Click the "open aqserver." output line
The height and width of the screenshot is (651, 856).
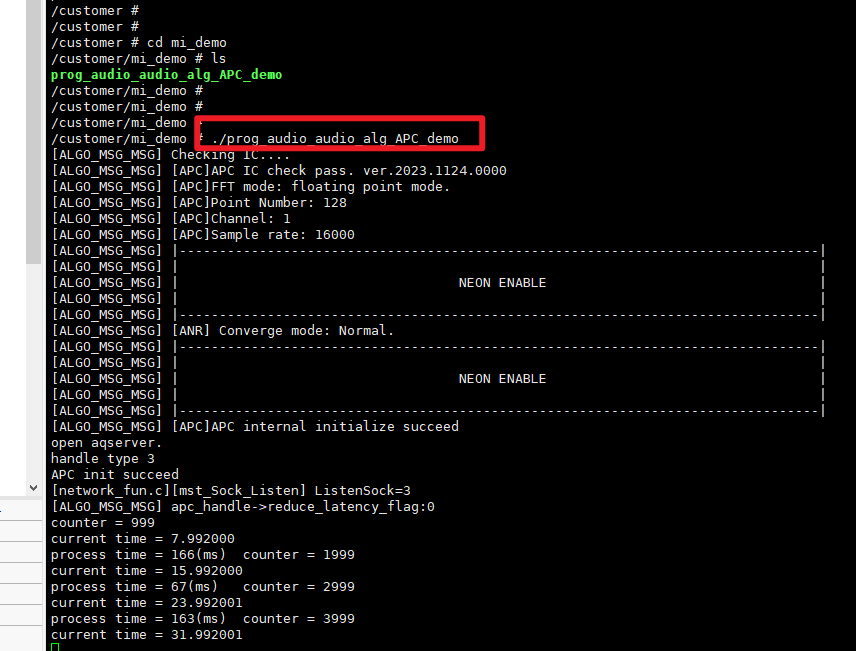click(106, 443)
